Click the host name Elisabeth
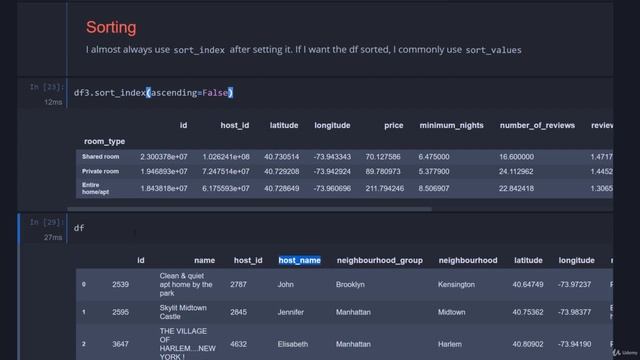This screenshot has height=360, width=640. 293,344
